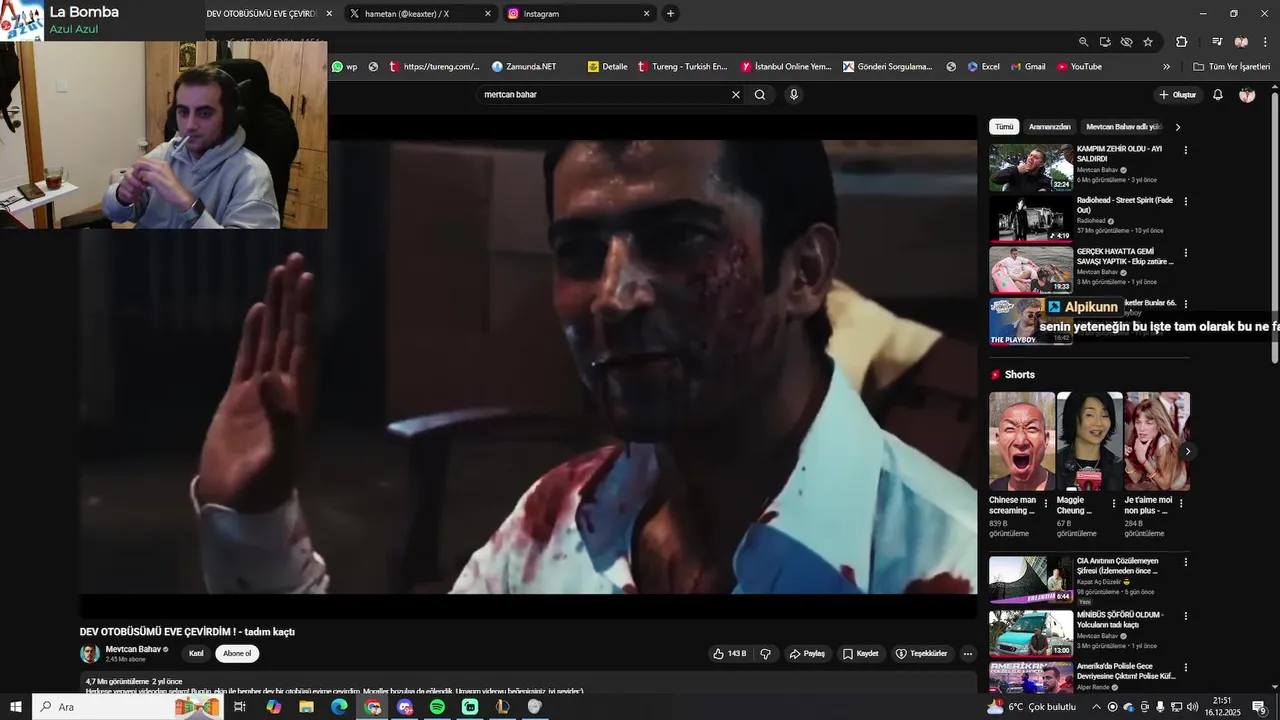Click the Oluştur create button
Screen dimensions: 1280x720
coord(1178,95)
